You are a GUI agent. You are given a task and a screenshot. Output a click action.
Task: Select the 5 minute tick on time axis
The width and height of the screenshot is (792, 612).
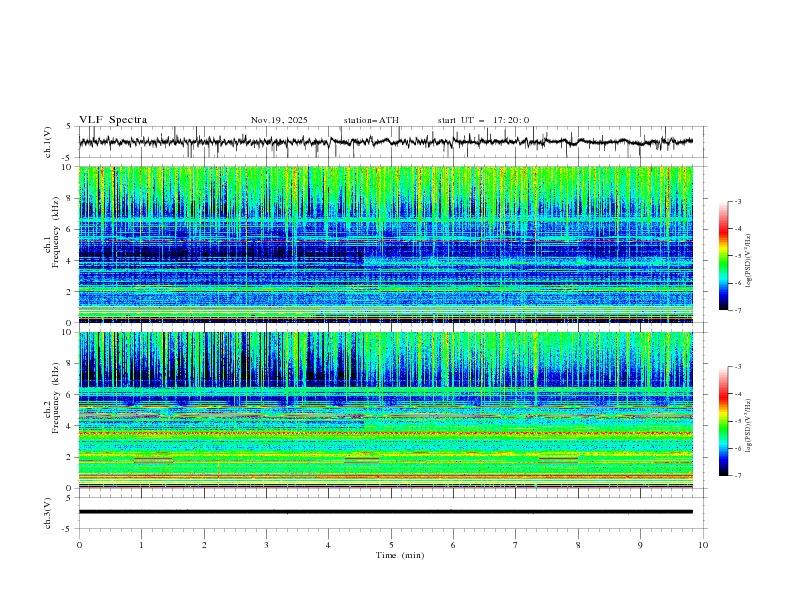point(391,544)
